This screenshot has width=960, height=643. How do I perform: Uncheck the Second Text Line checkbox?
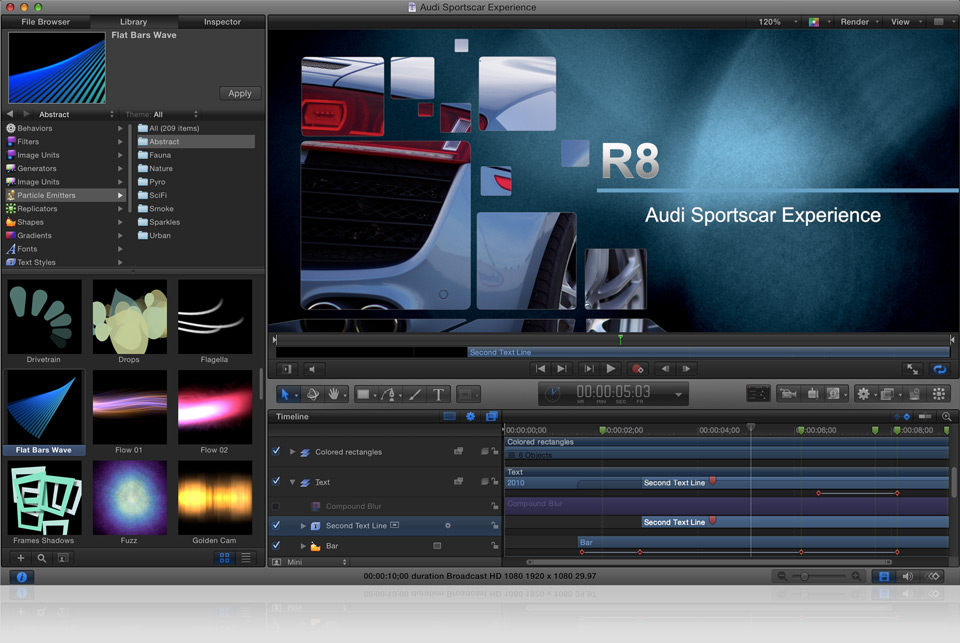coord(276,525)
